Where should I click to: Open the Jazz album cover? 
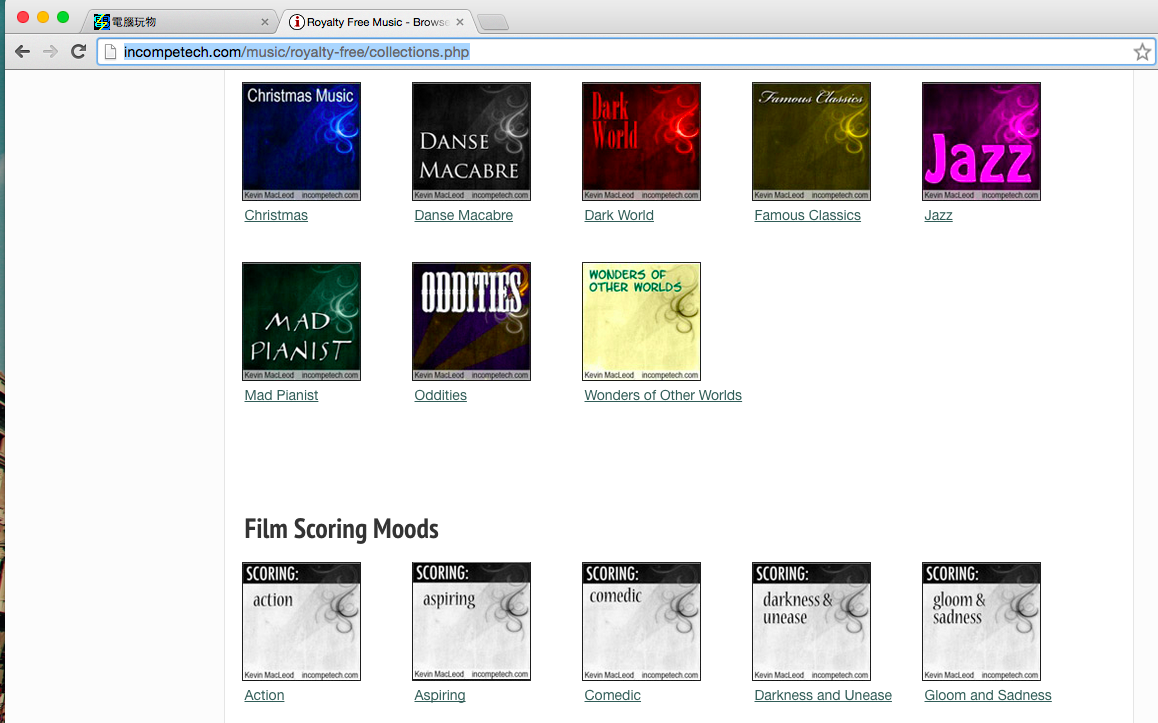981,141
